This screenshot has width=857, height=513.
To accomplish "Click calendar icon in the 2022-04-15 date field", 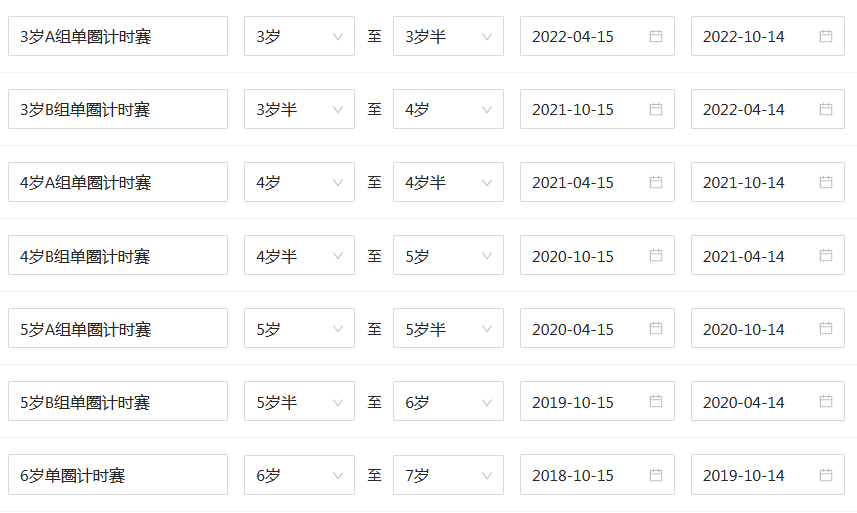I will click(656, 36).
